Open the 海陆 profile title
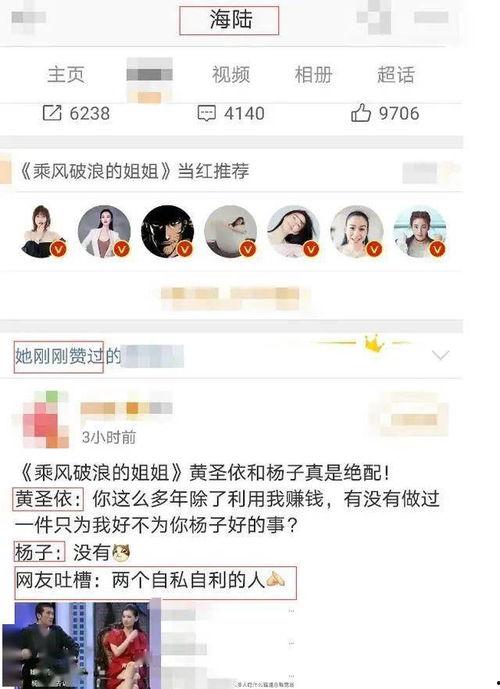The image size is (500, 689). point(229,20)
